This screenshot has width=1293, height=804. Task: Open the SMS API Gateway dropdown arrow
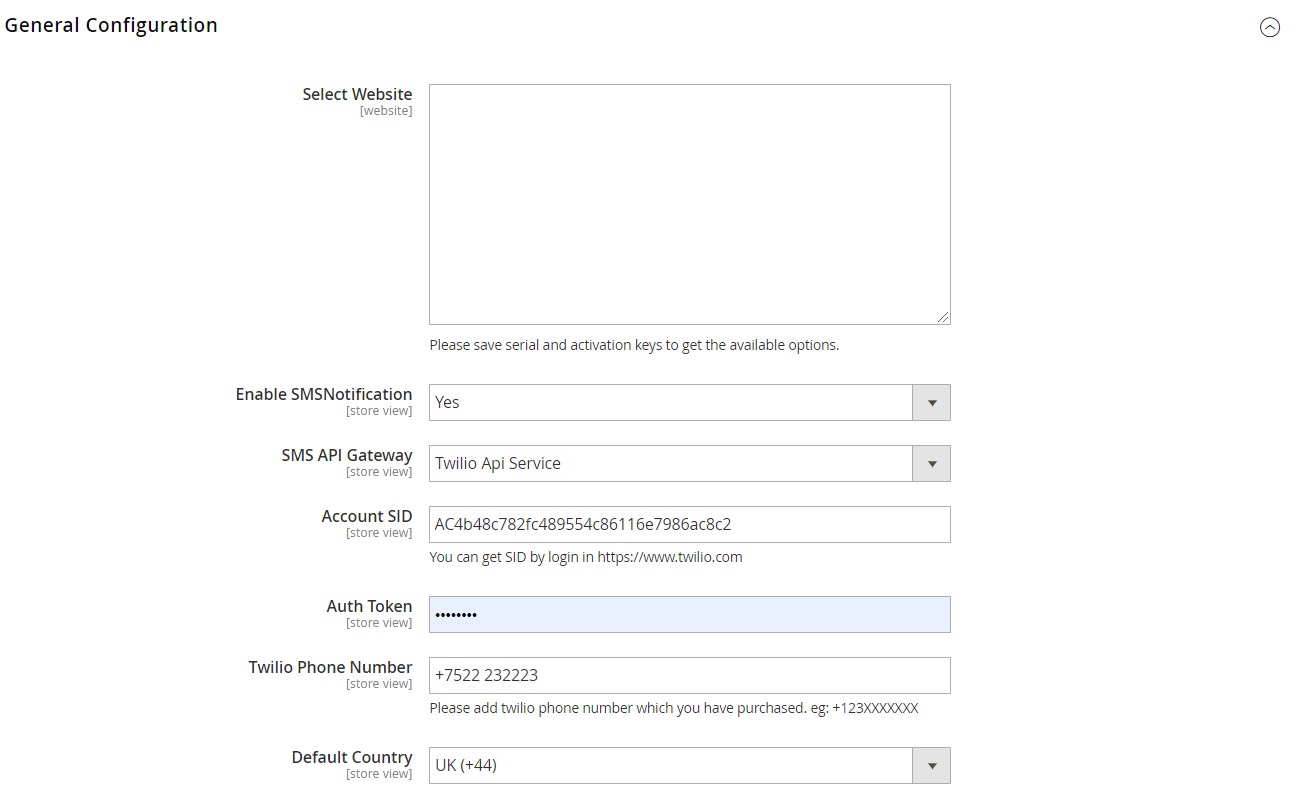pyautogui.click(x=931, y=464)
